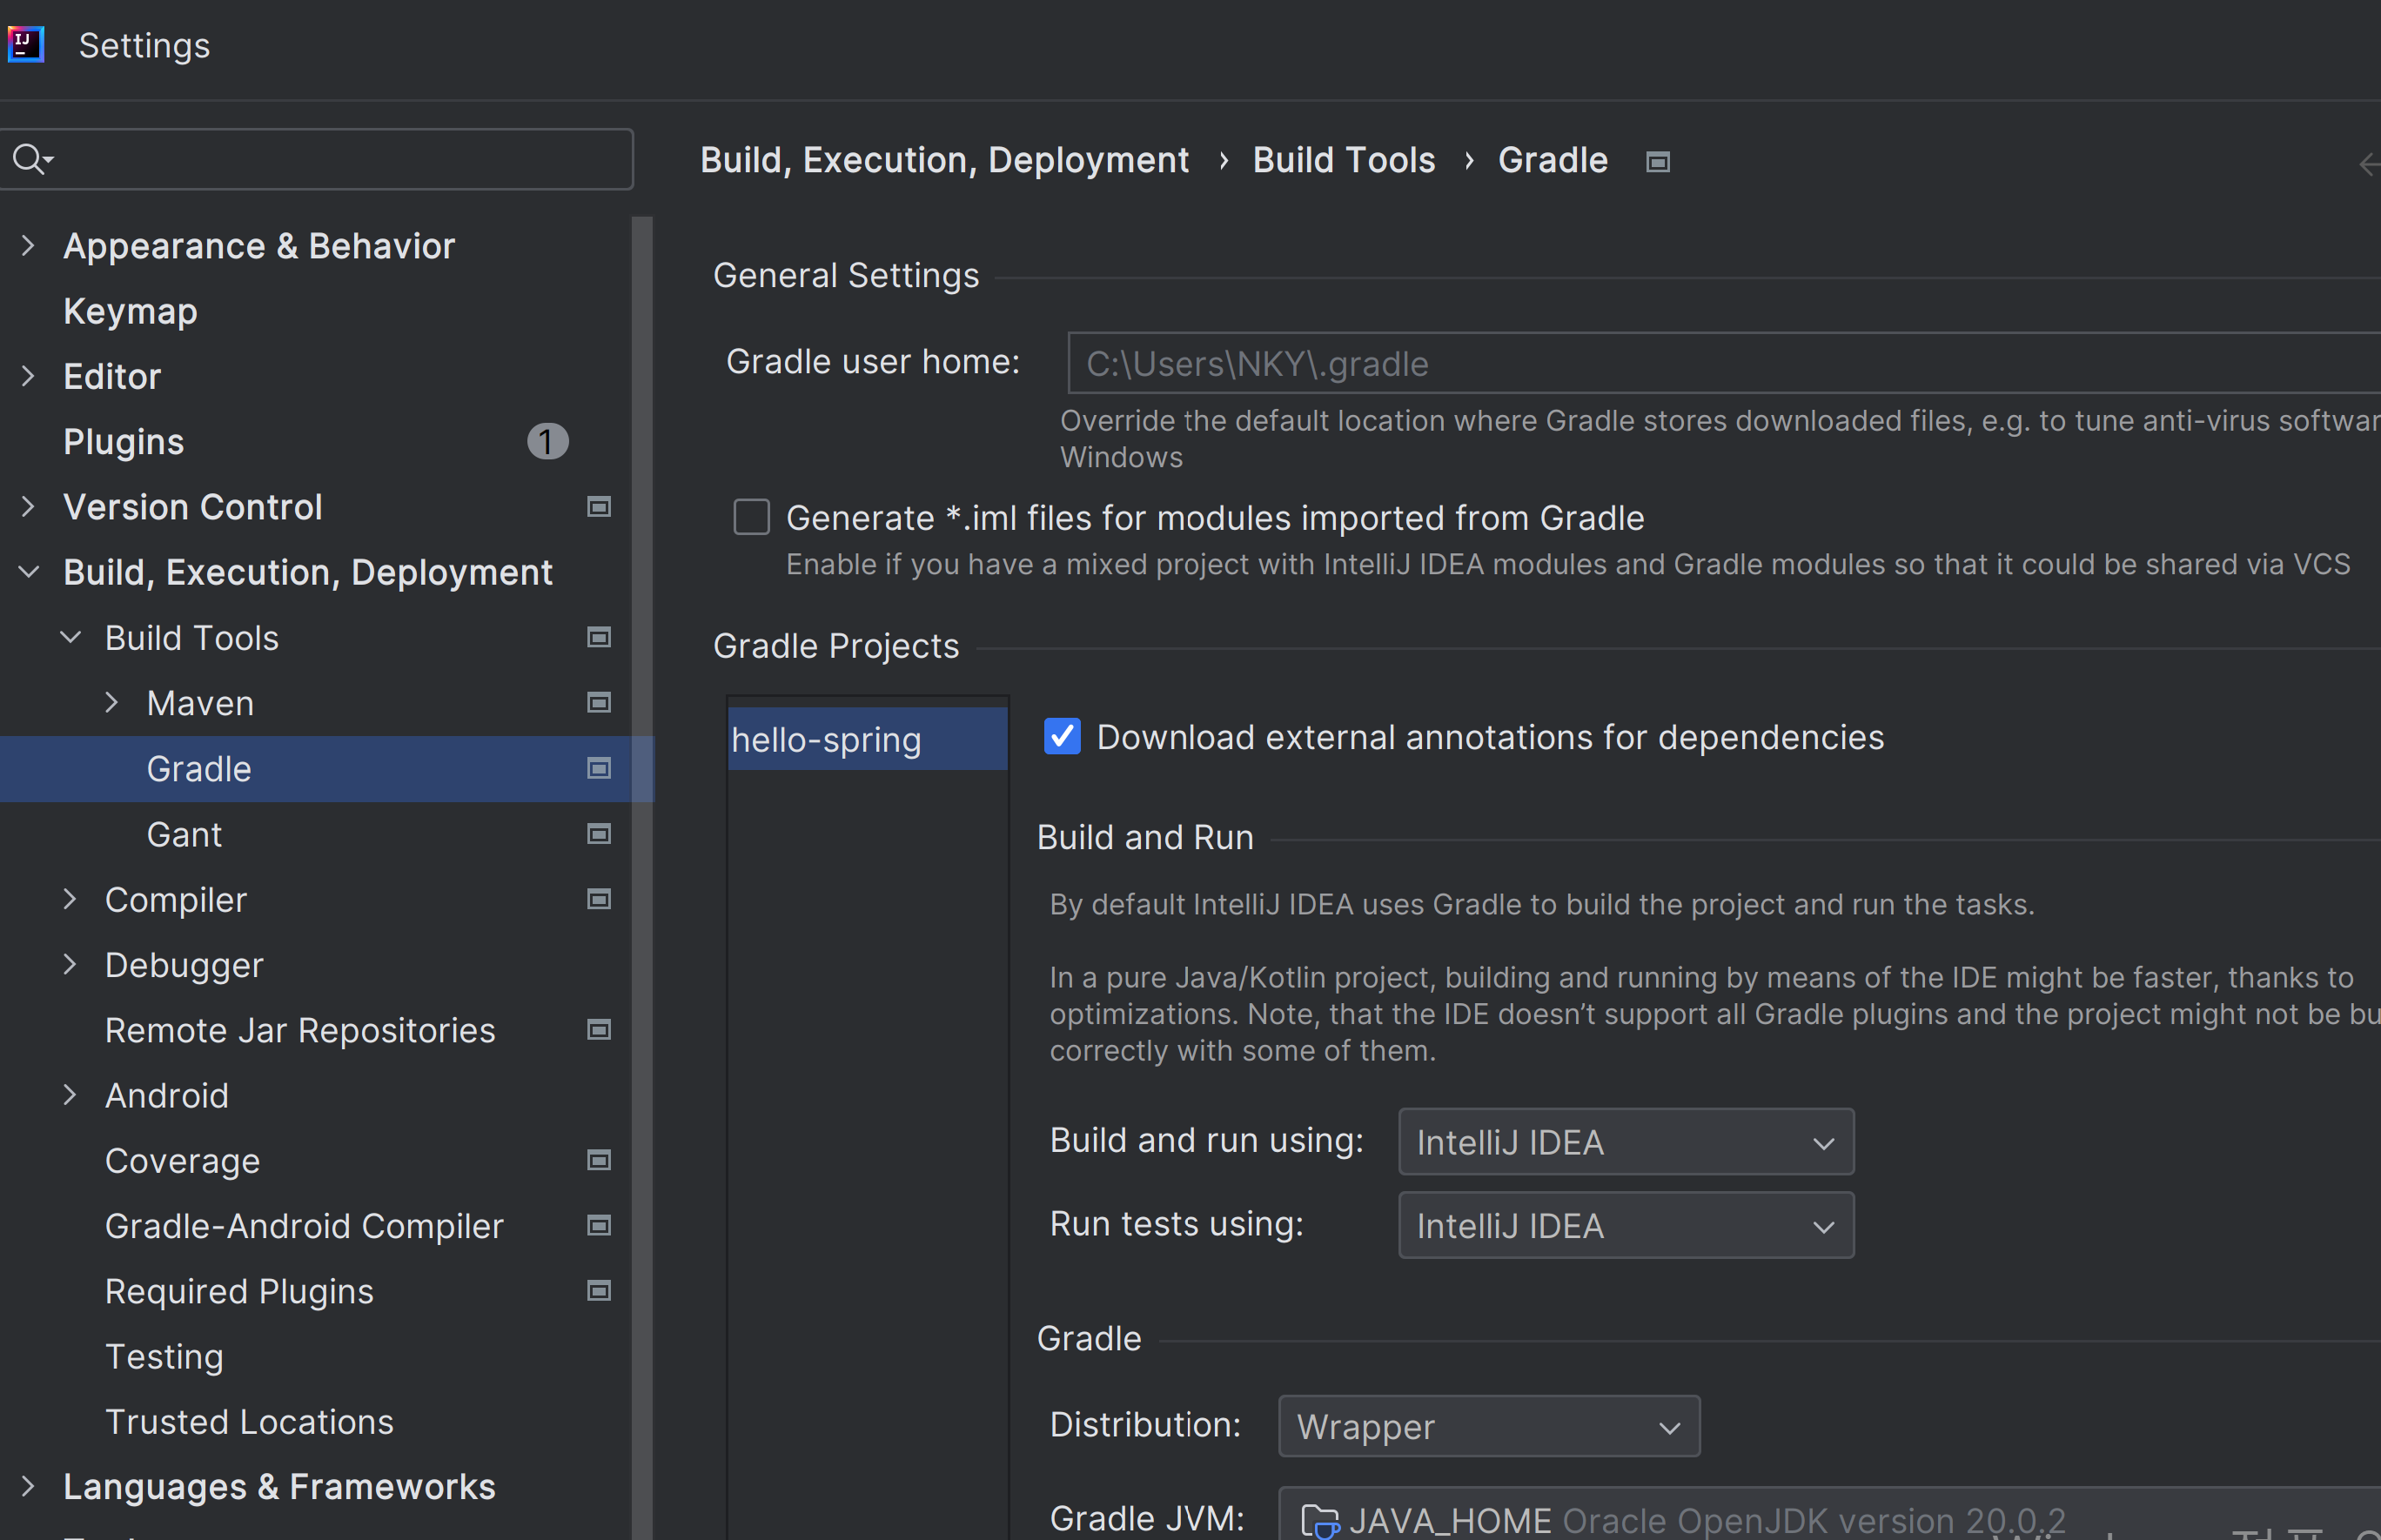Open Testing settings
Viewport: 2381px width, 1540px height.
(164, 1357)
